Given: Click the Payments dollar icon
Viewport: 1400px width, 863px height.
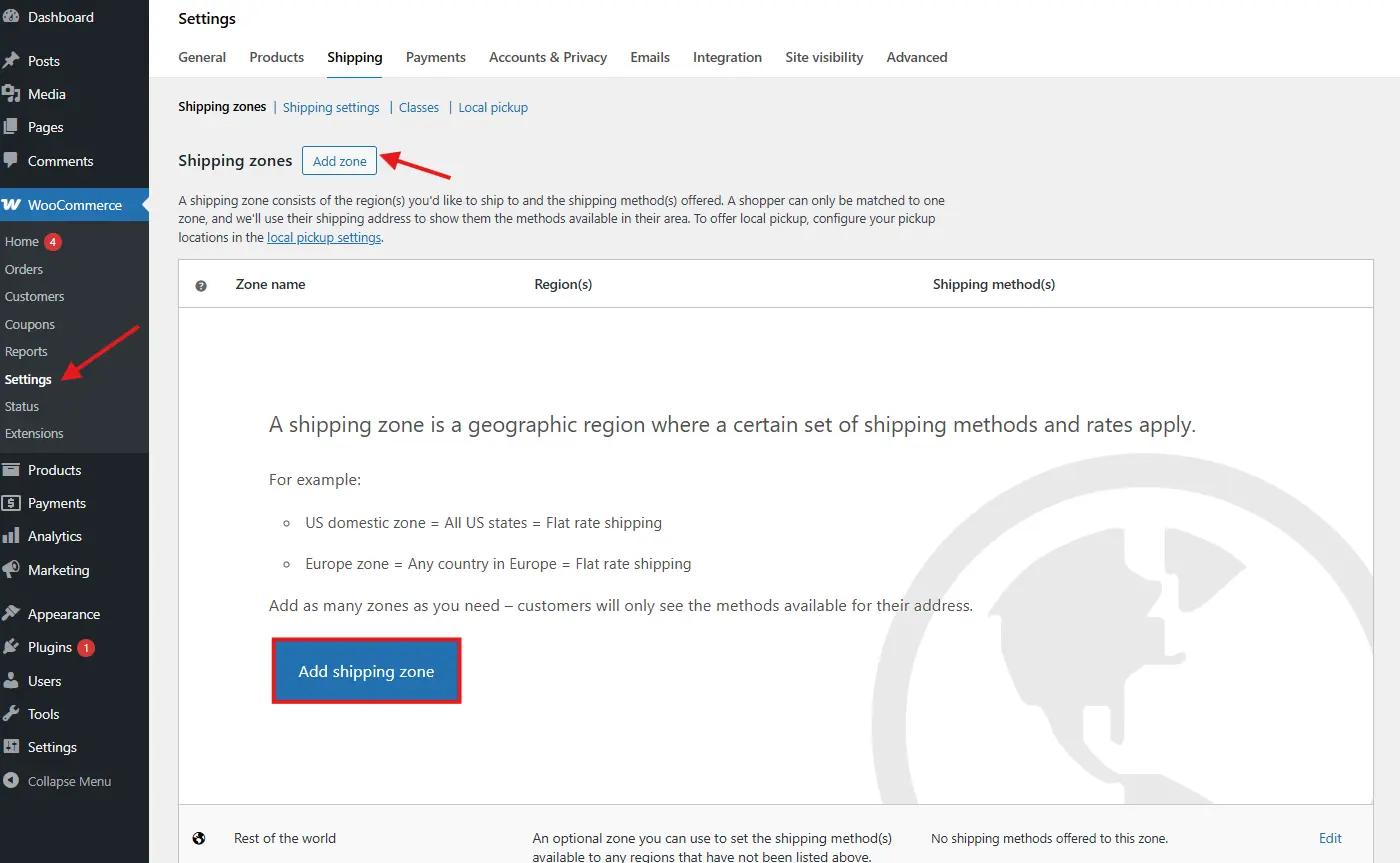Looking at the screenshot, I should tap(11, 503).
